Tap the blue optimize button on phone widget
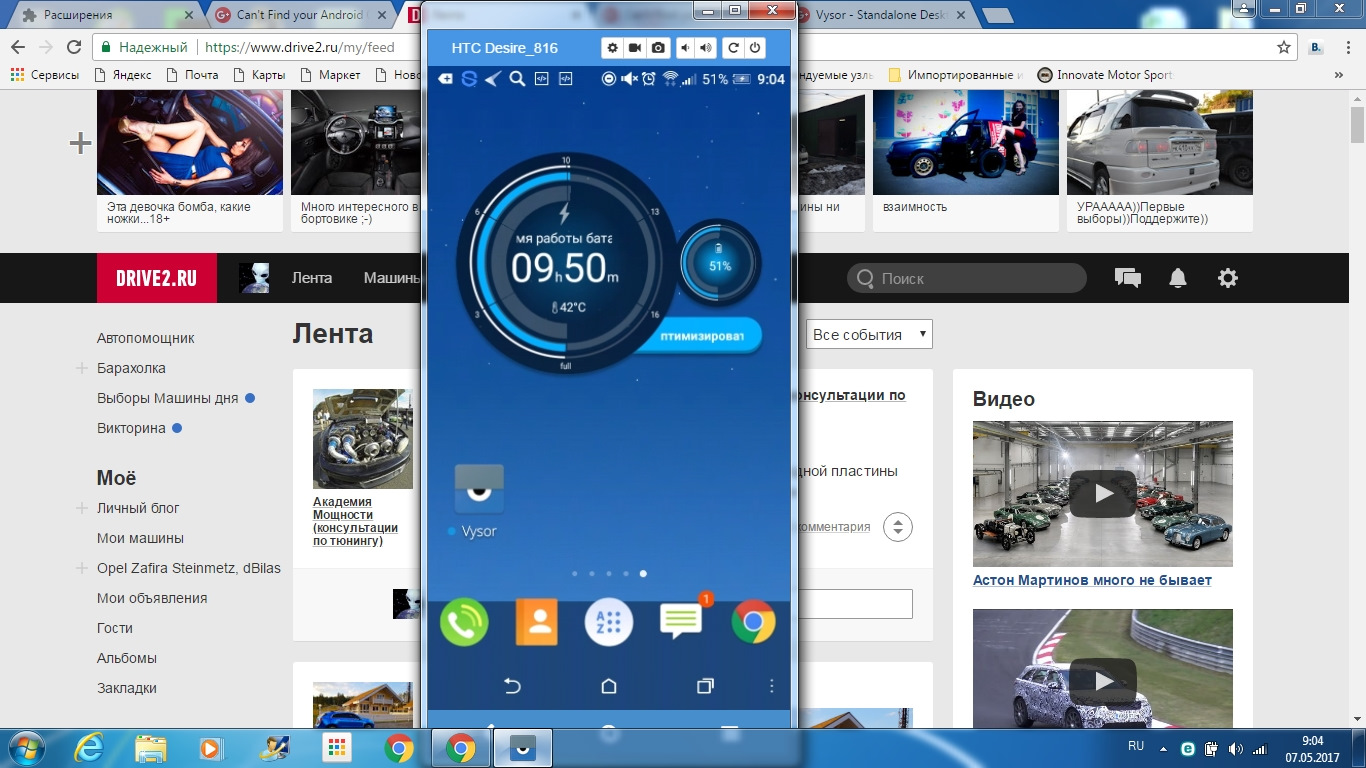This screenshot has width=1366, height=768. (702, 336)
